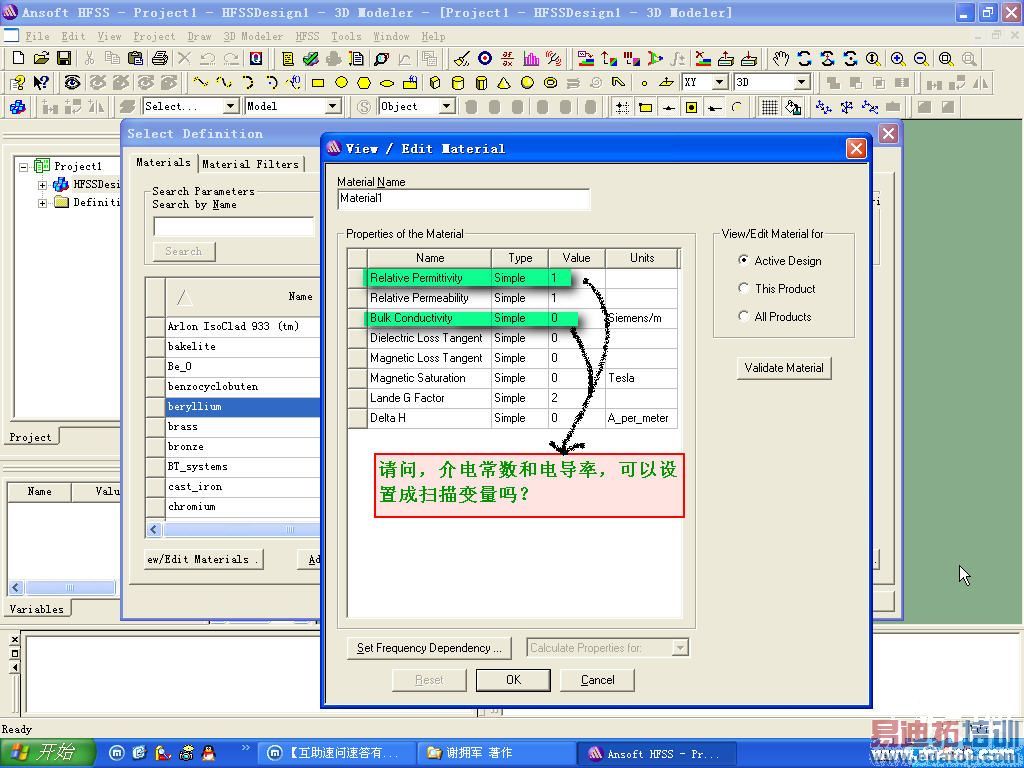Select the Draw Rectangle tool

point(318,83)
